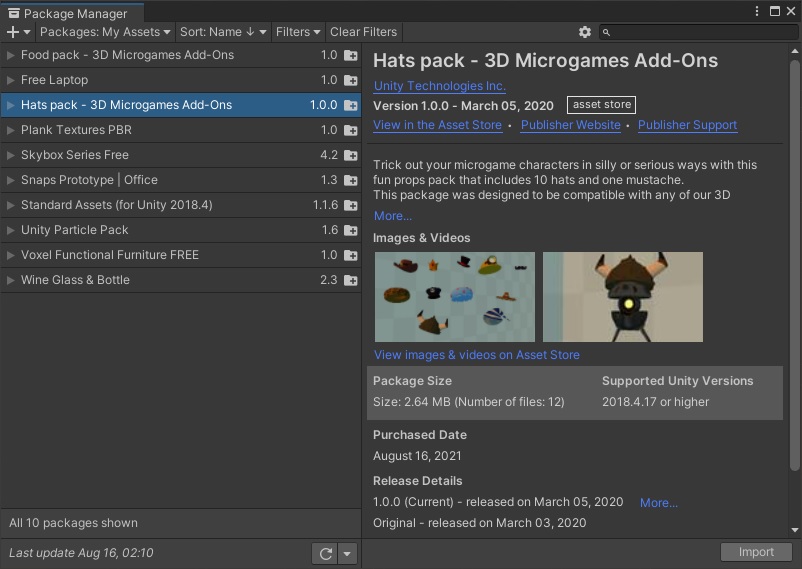Image resolution: width=802 pixels, height=569 pixels.
Task: Click the import icon for Free Laptop row
Action: (350, 80)
